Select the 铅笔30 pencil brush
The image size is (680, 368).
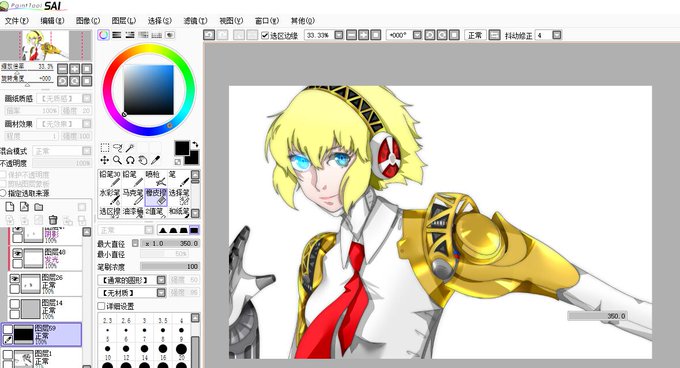click(110, 178)
